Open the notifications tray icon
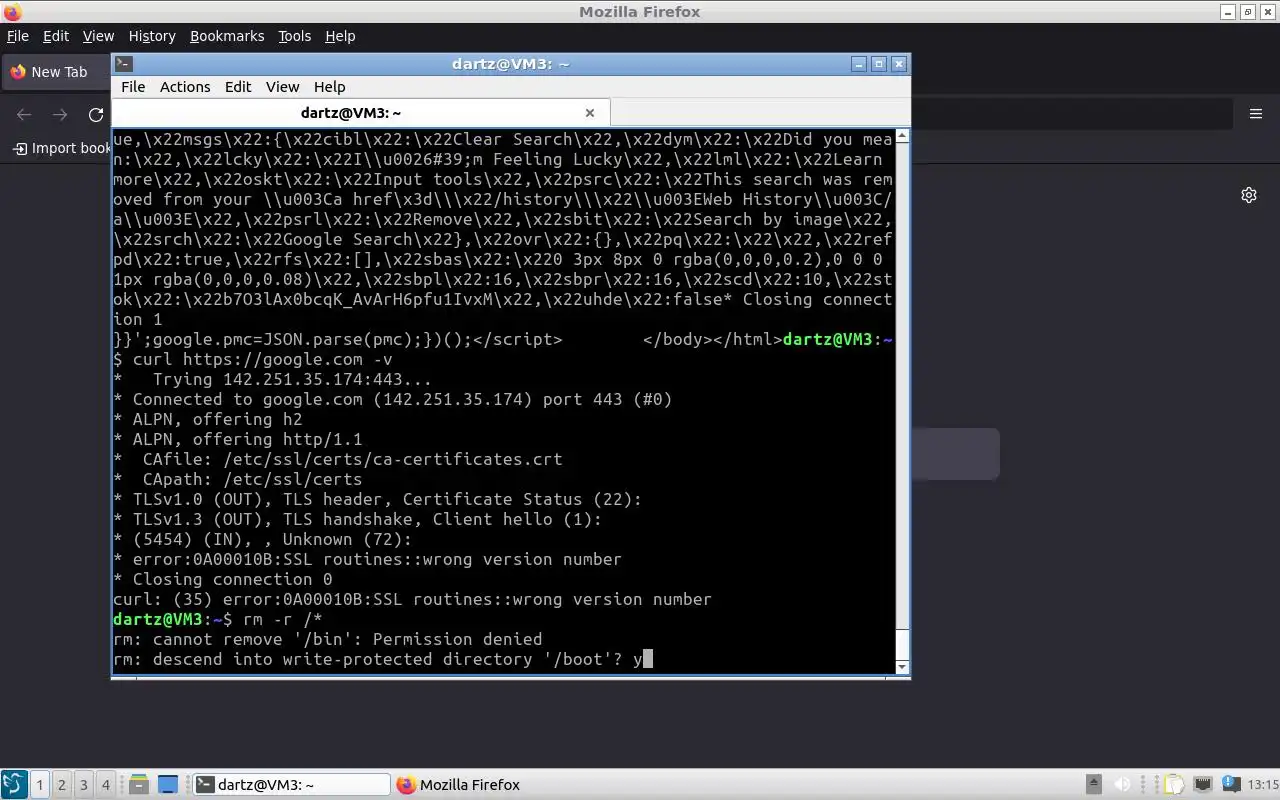 click(1230, 785)
